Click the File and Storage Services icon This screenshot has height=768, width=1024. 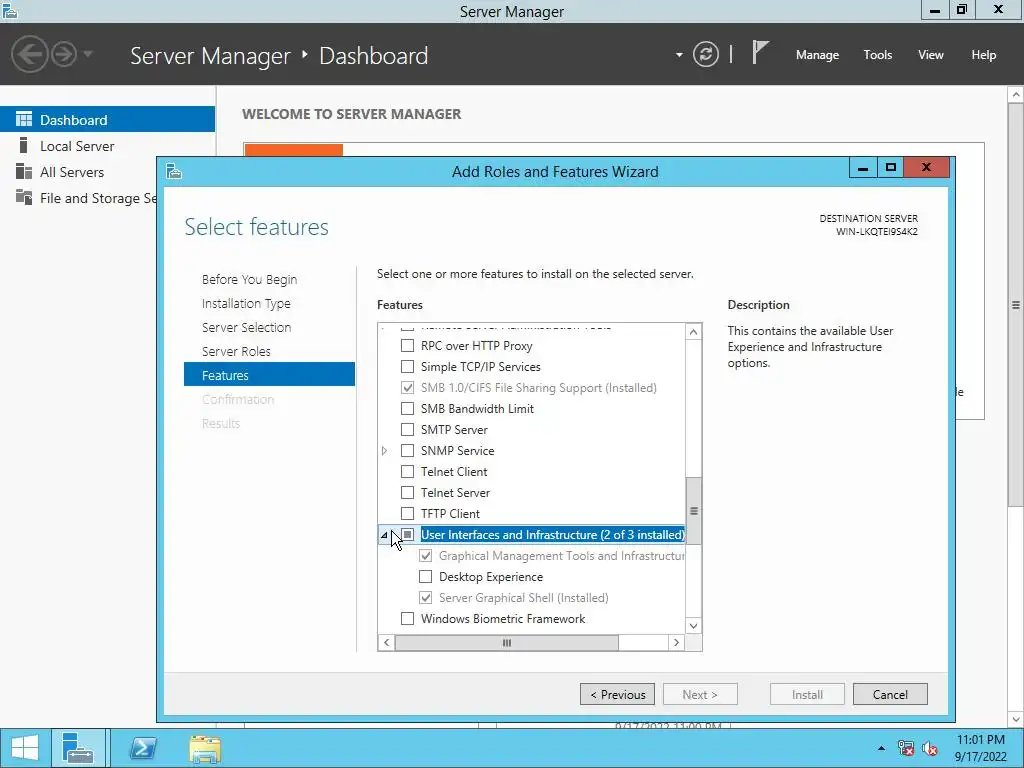coord(24,197)
